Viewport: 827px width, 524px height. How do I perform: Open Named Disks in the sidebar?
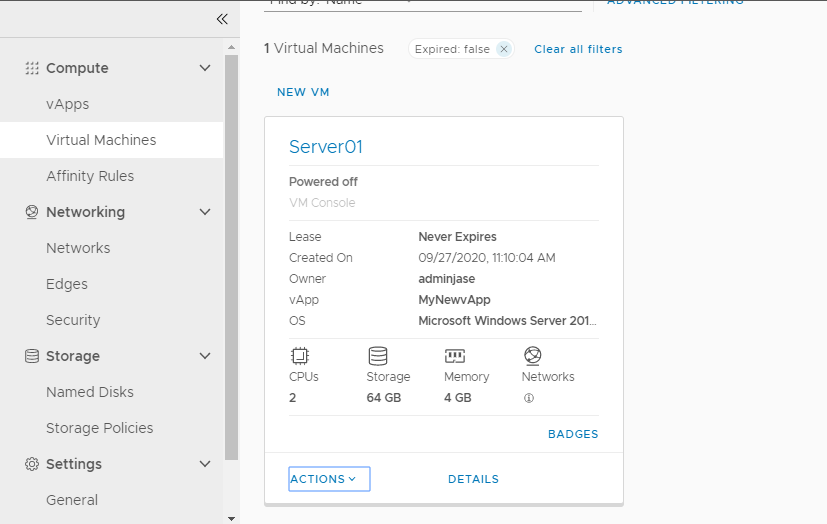(90, 392)
